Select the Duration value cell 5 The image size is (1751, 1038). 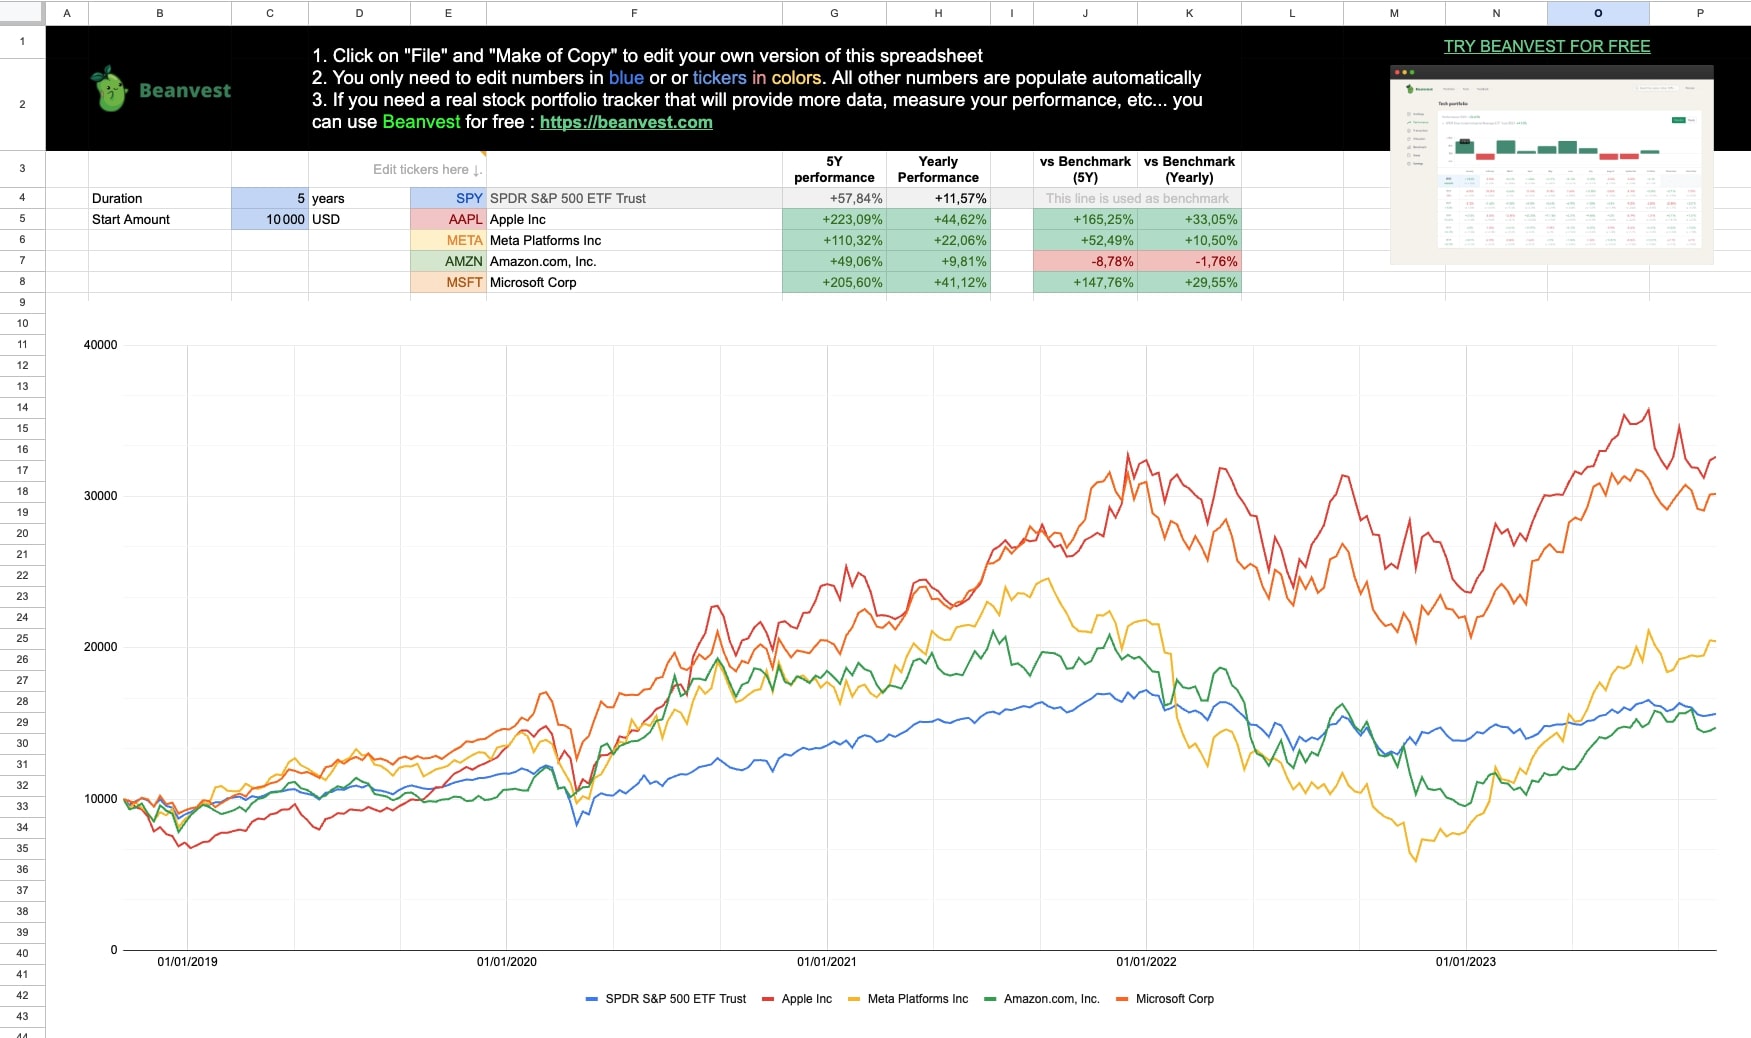[270, 198]
